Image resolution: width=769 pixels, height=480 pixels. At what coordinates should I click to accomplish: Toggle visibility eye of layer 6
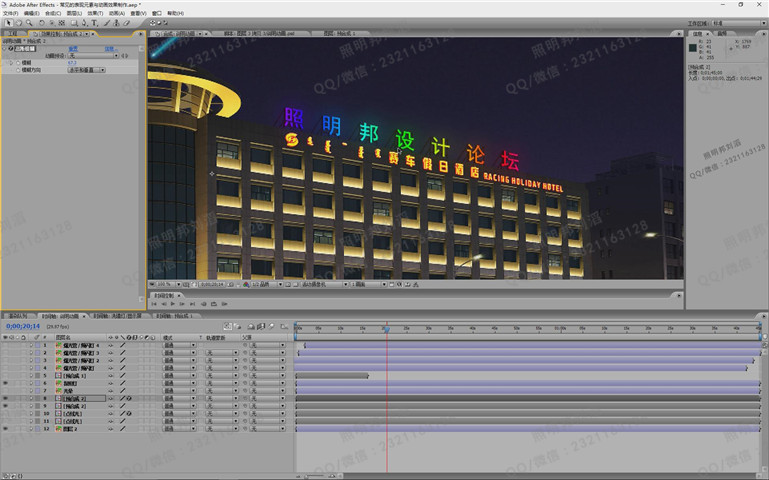(x=5, y=383)
